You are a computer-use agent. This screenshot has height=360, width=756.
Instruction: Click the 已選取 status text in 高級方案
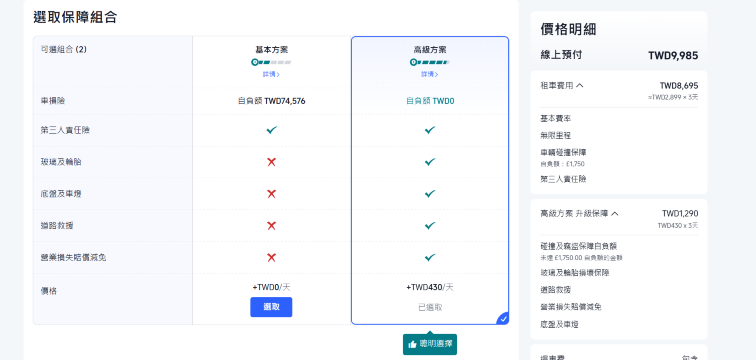pos(430,307)
